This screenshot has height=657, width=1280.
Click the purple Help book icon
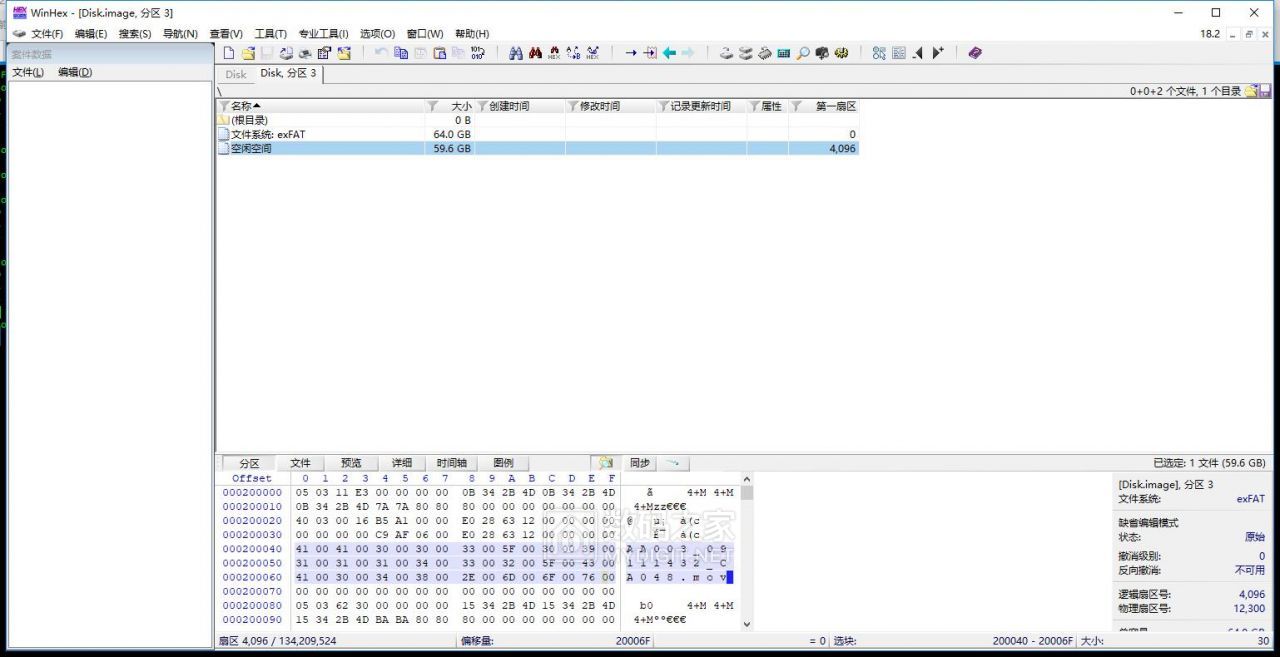(x=975, y=53)
